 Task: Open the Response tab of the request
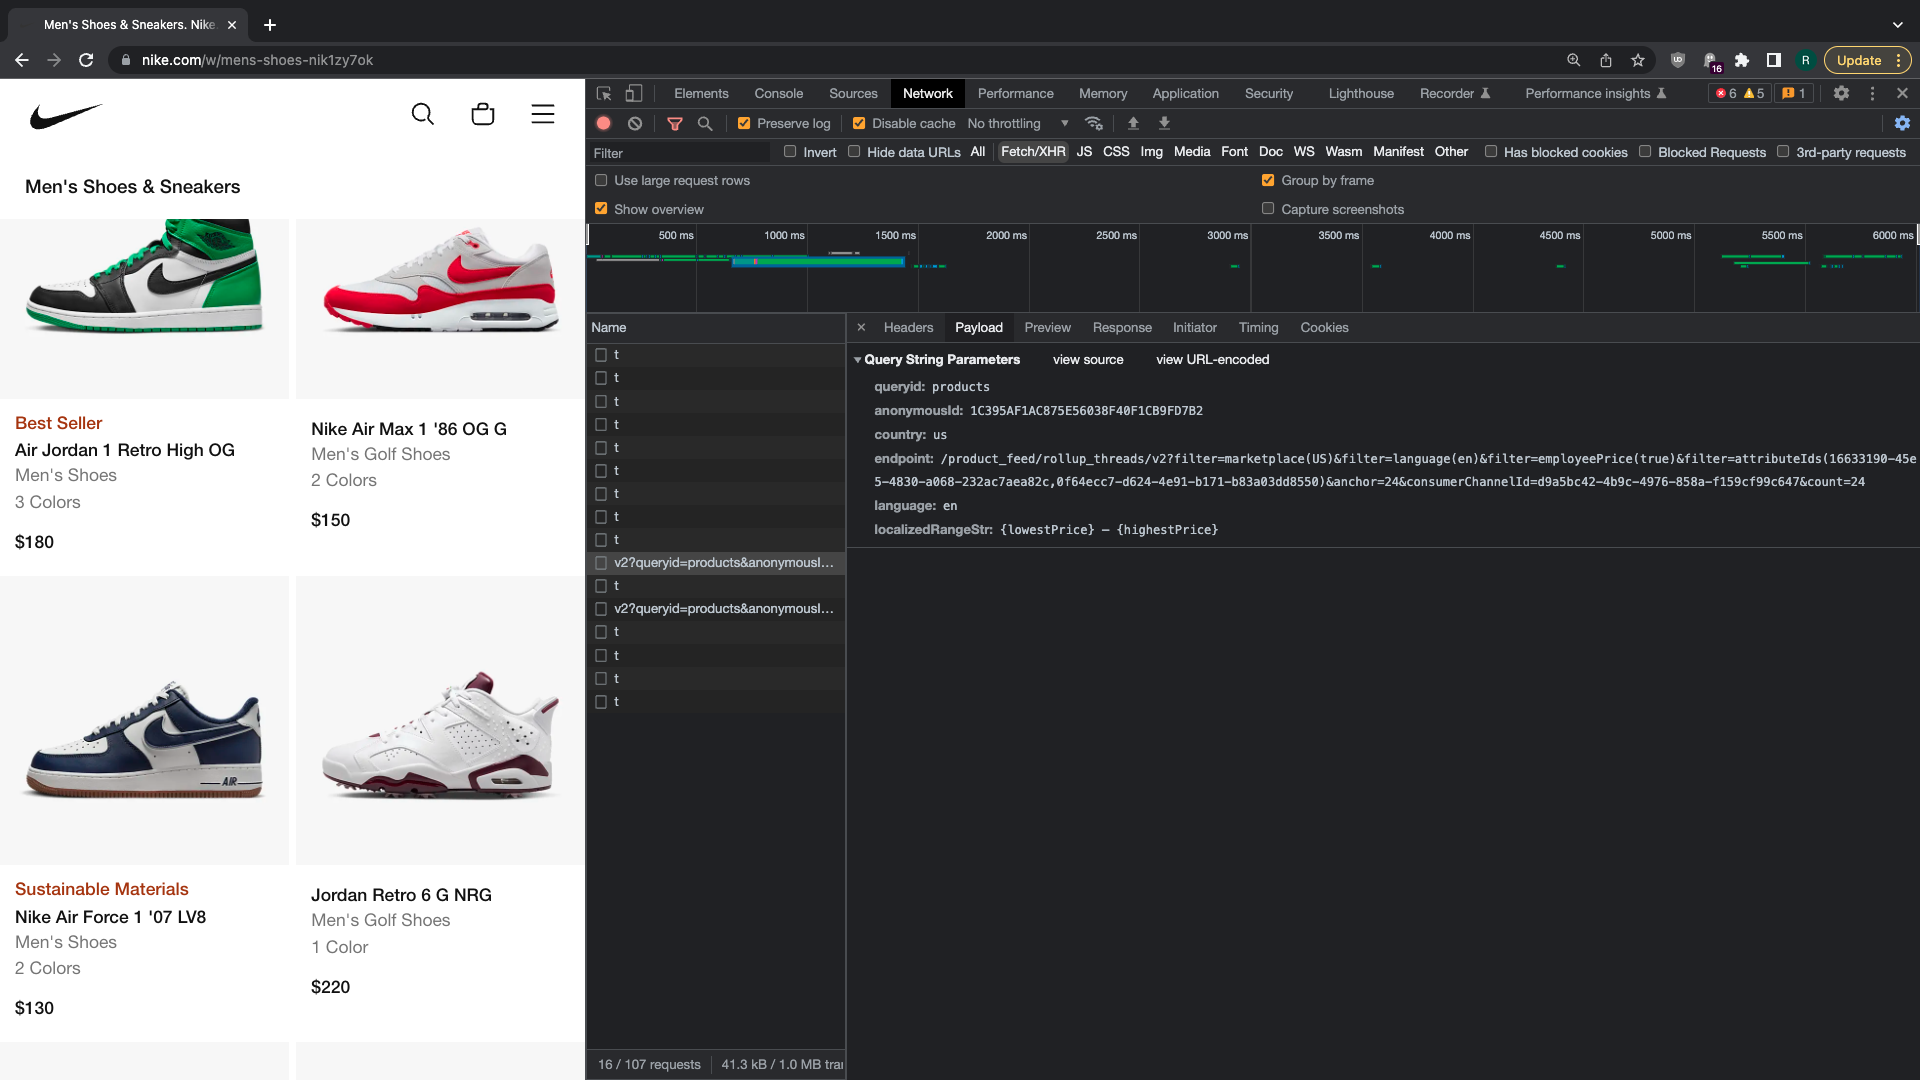1122,327
